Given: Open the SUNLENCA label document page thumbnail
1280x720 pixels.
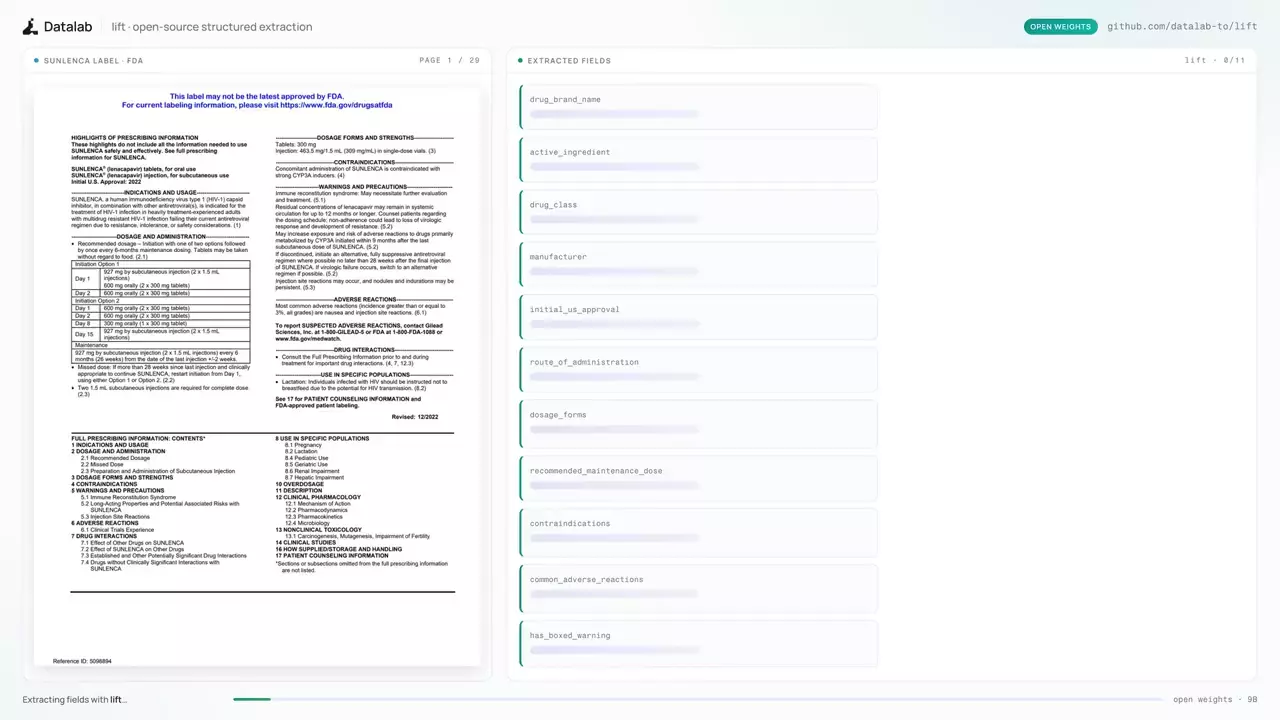Looking at the screenshot, I should [257, 376].
